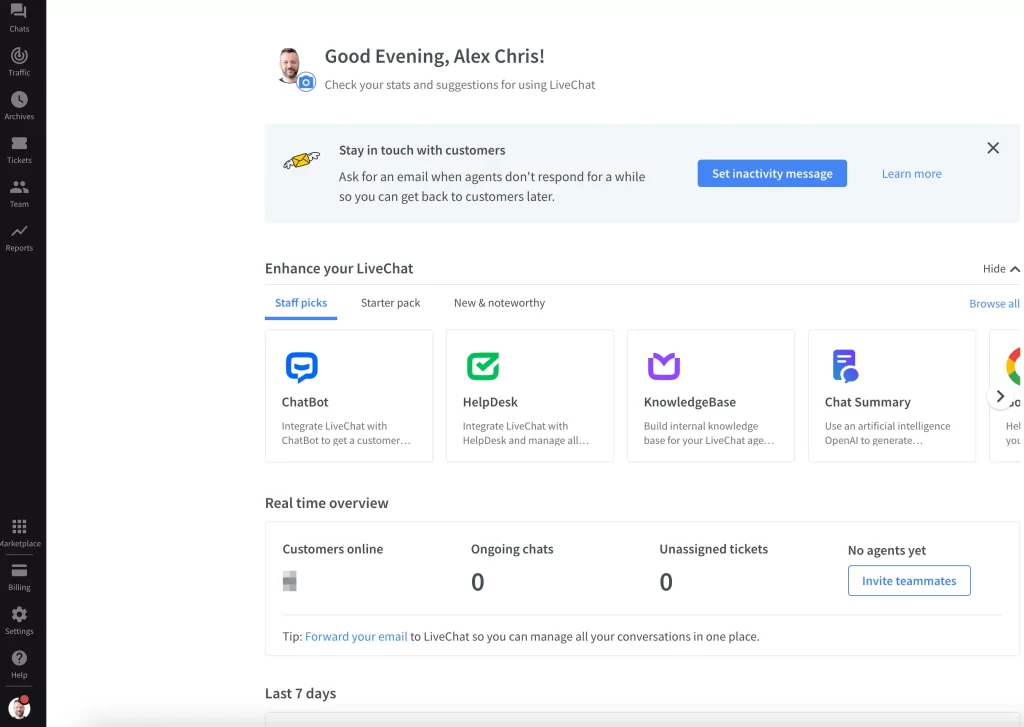Viewport: 1024px width, 727px height.
Task: Collapse the Enhance your LiveChat section
Action: coord(1001,268)
